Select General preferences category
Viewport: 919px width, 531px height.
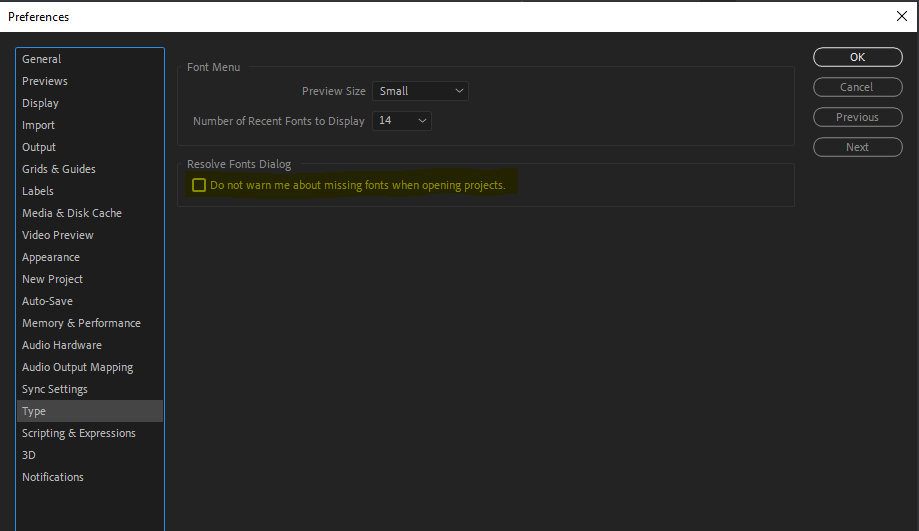[x=90, y=59]
